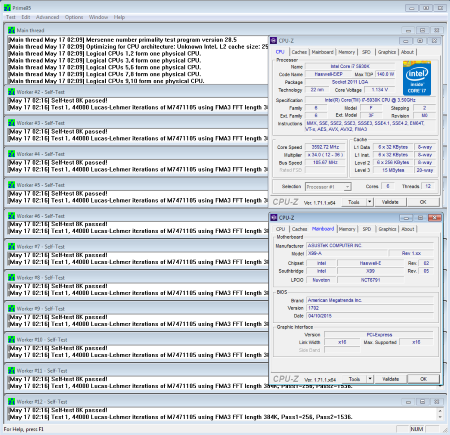This screenshot has height=435, width=450.
Task: Select the SPD tab in lower CPU-Z
Action: (x=367, y=229)
